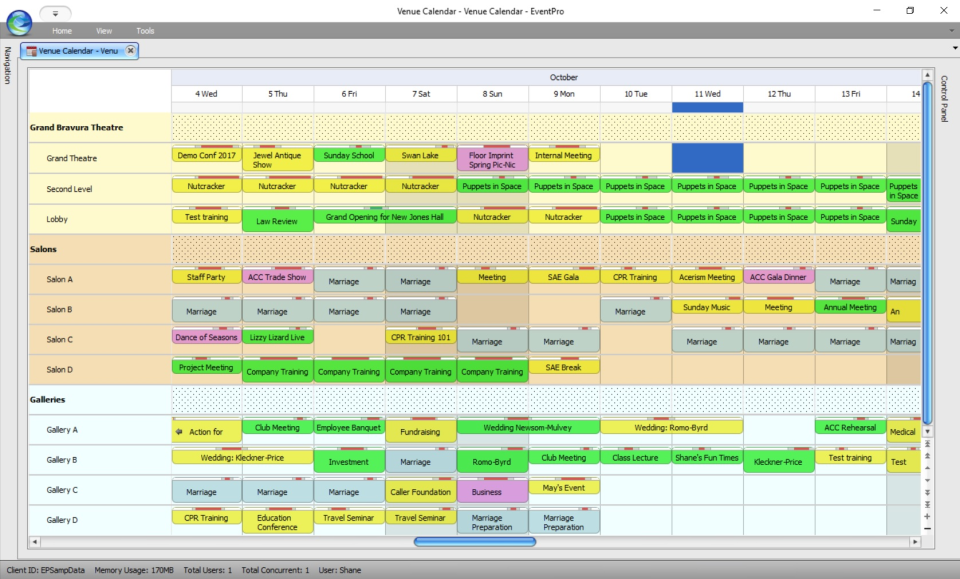Click the vertical scrollbar up arrow
Image resolution: width=960 pixels, height=579 pixels.
(928, 75)
